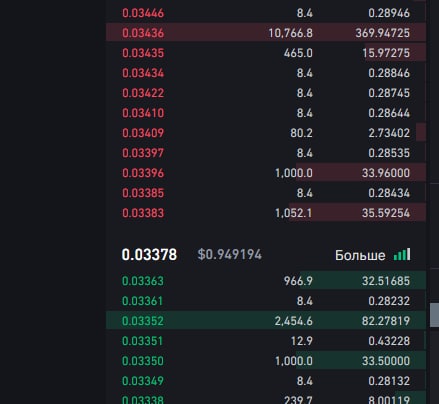Click amount 465.0 in ask row

coord(298,53)
